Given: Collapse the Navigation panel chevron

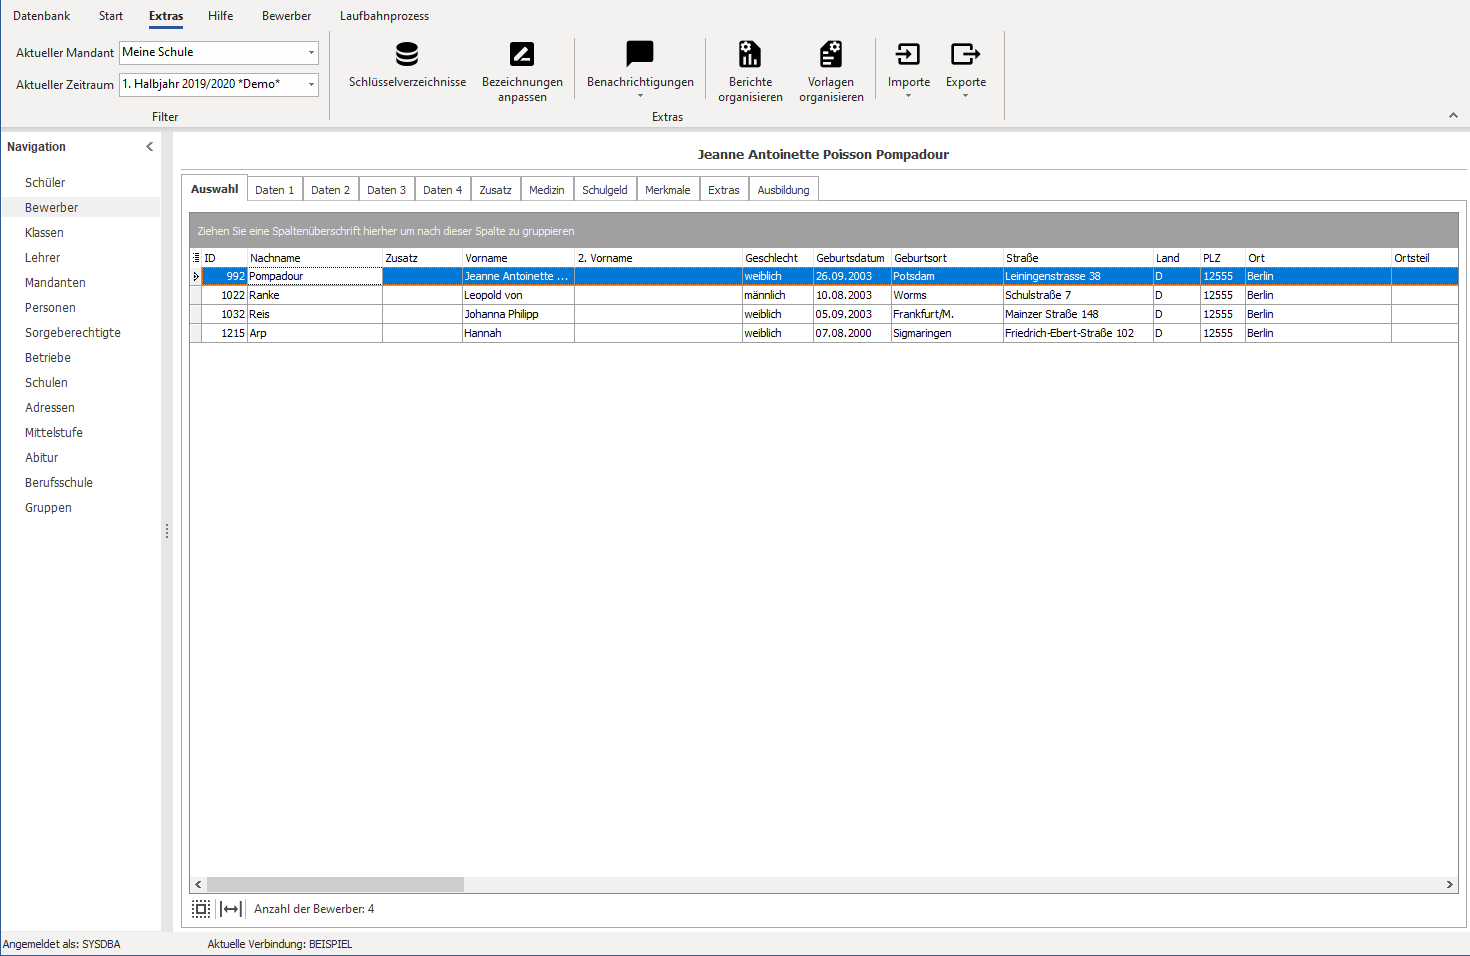Looking at the screenshot, I should coord(150,146).
